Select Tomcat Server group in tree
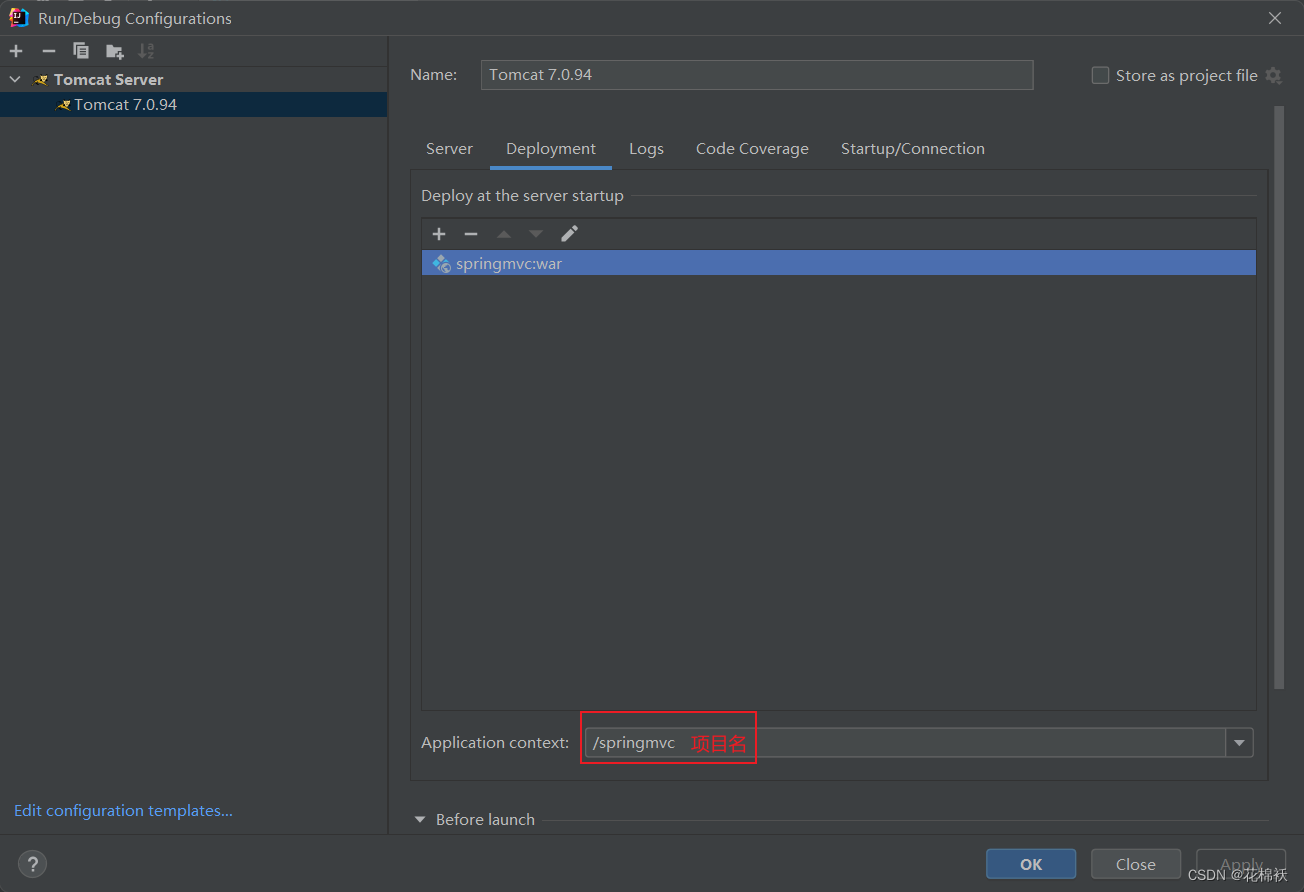The image size is (1304, 892). point(108,79)
